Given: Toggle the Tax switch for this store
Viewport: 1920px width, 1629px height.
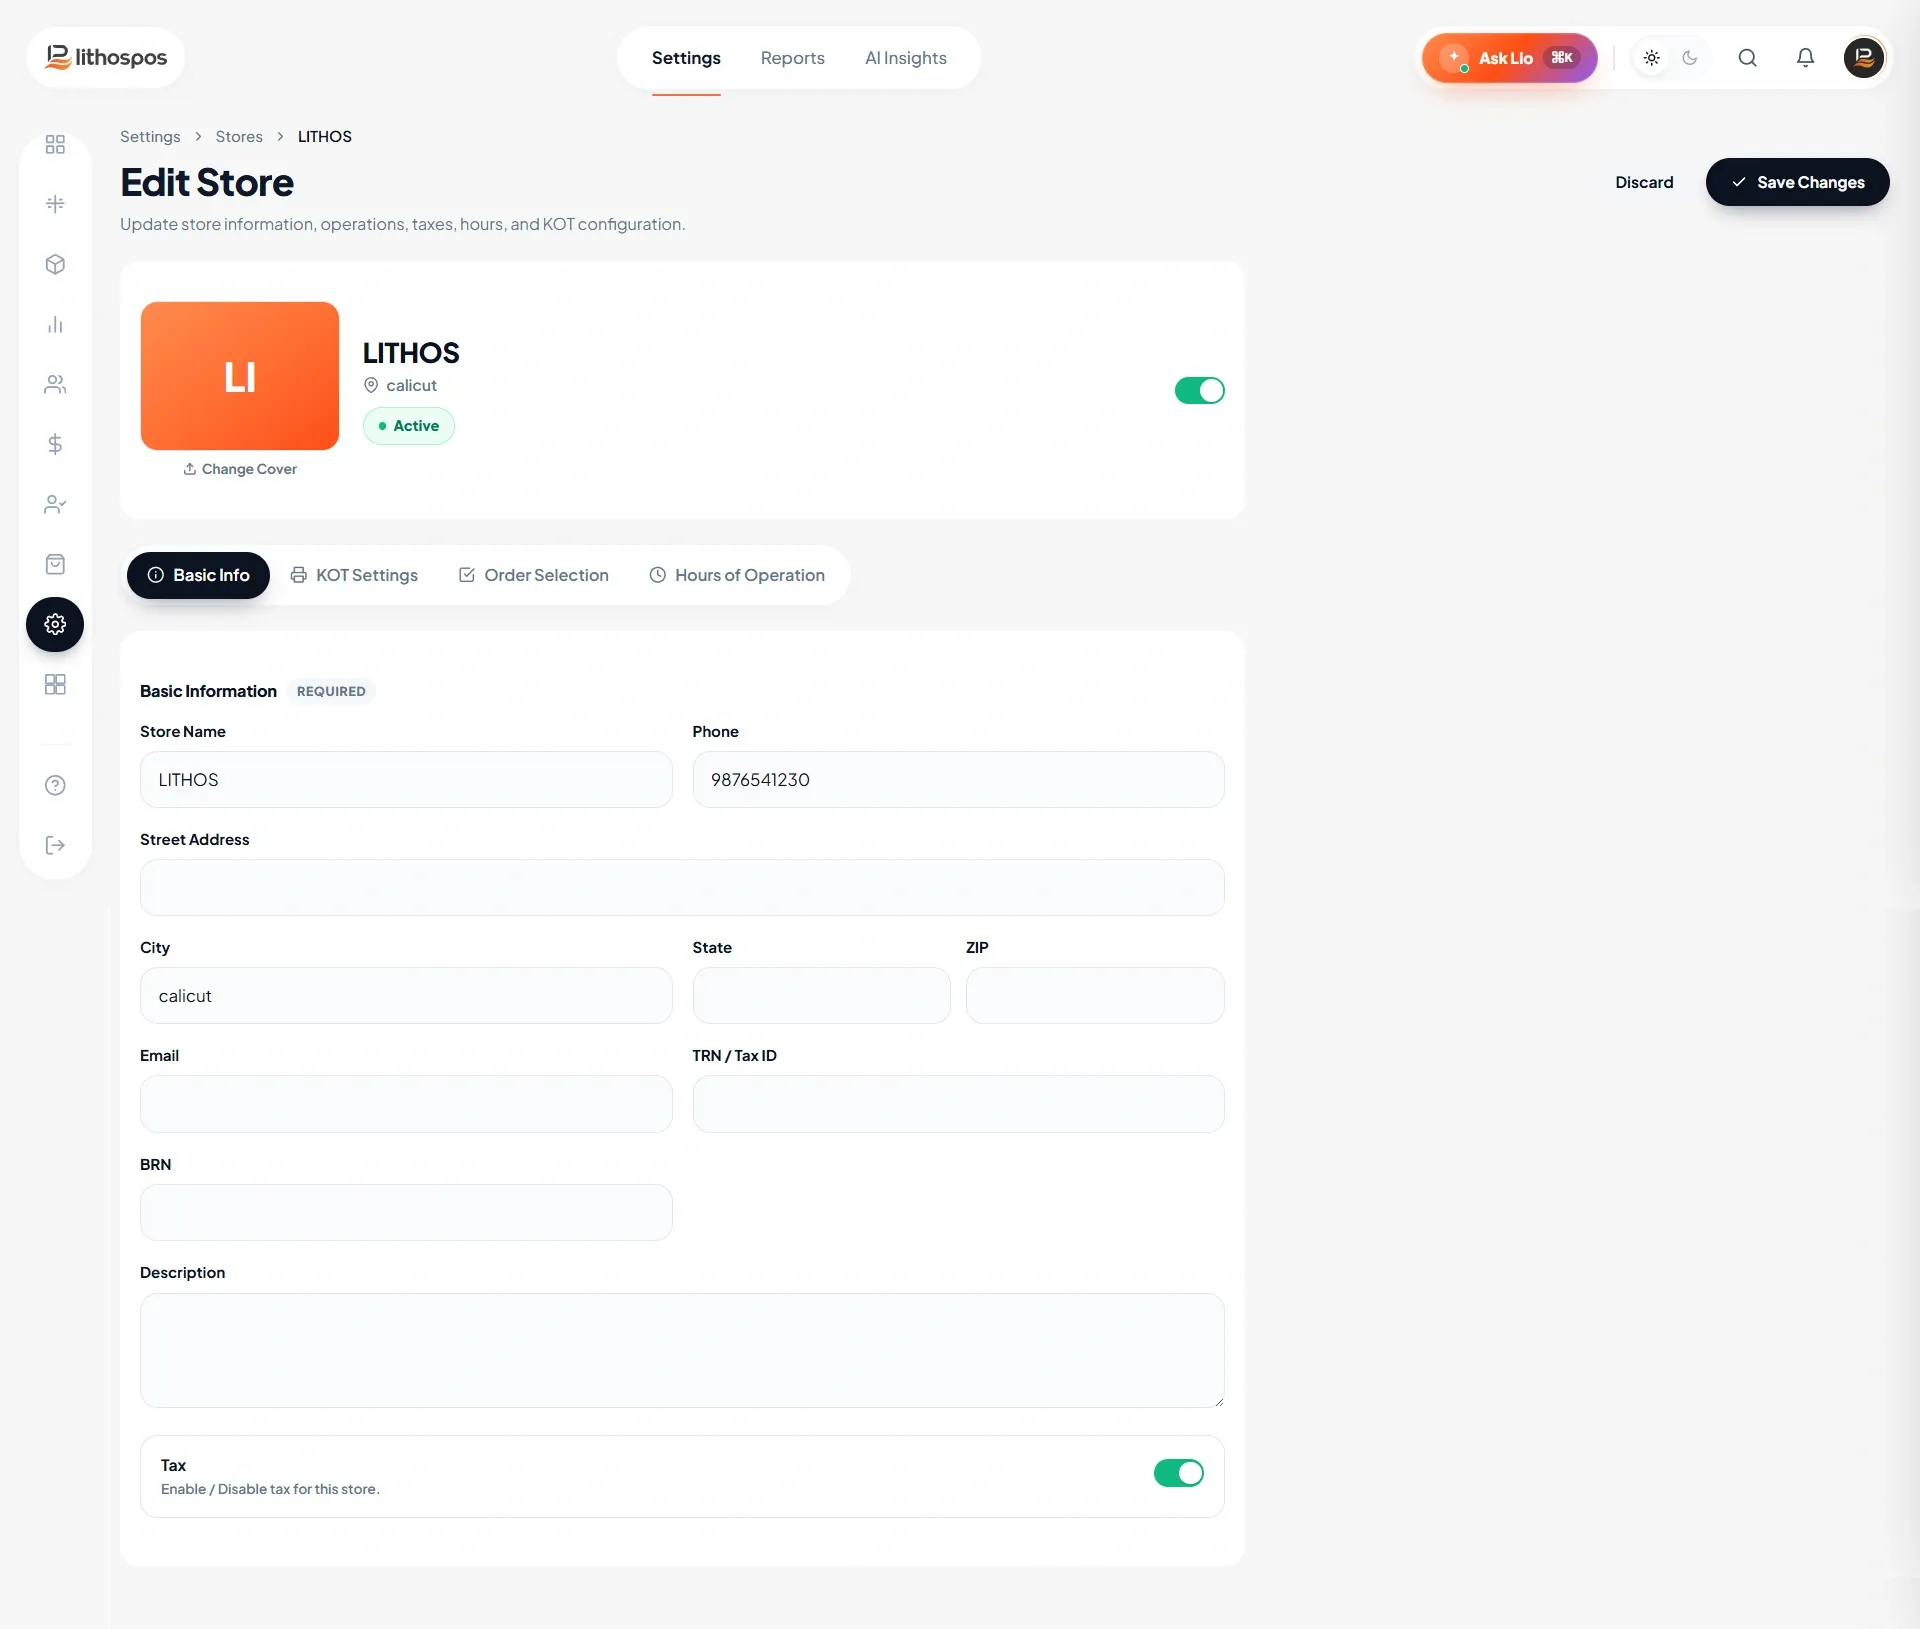Looking at the screenshot, I should coord(1178,1473).
